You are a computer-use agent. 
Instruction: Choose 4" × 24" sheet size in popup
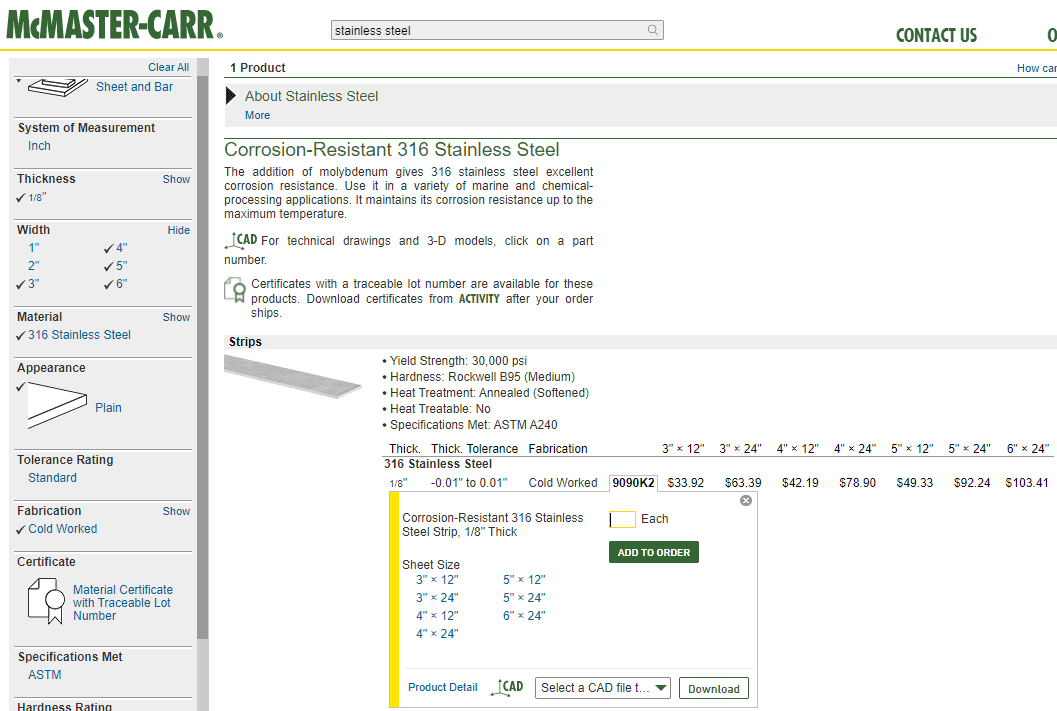pyautogui.click(x=437, y=634)
